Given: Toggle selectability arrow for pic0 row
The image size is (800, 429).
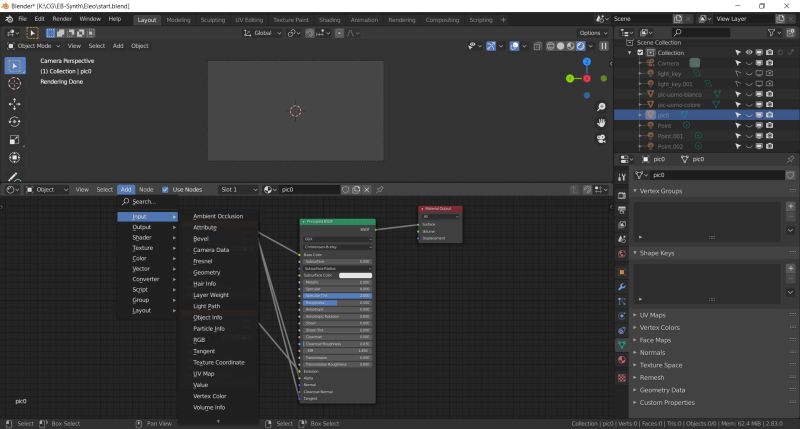Looking at the screenshot, I should [738, 115].
